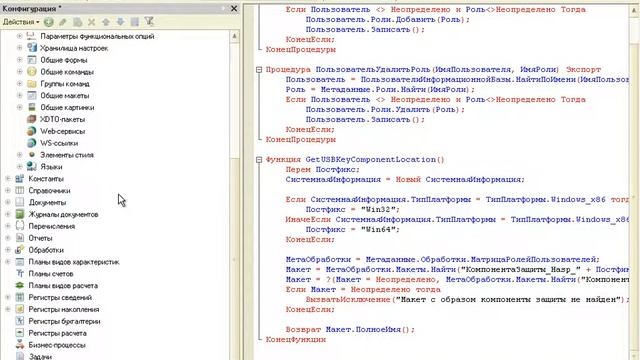Expand the Перечисления node
The image size is (640, 360).
(7, 226)
